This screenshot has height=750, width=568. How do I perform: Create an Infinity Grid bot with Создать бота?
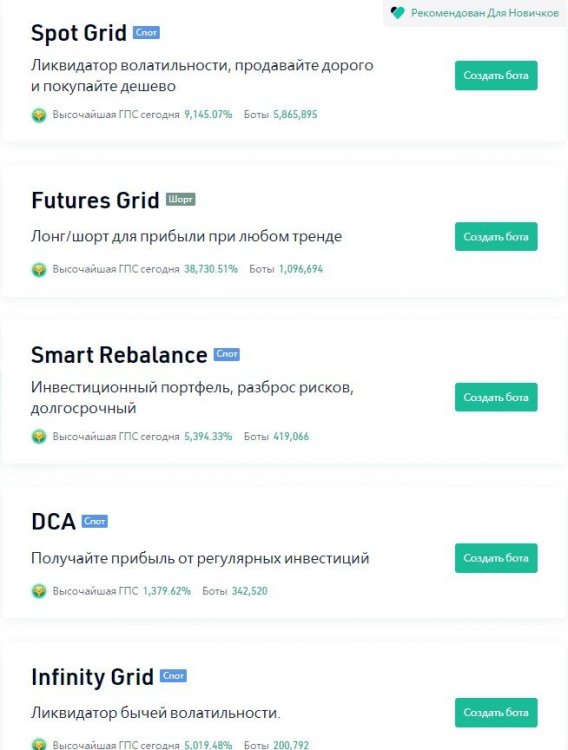tap(496, 713)
